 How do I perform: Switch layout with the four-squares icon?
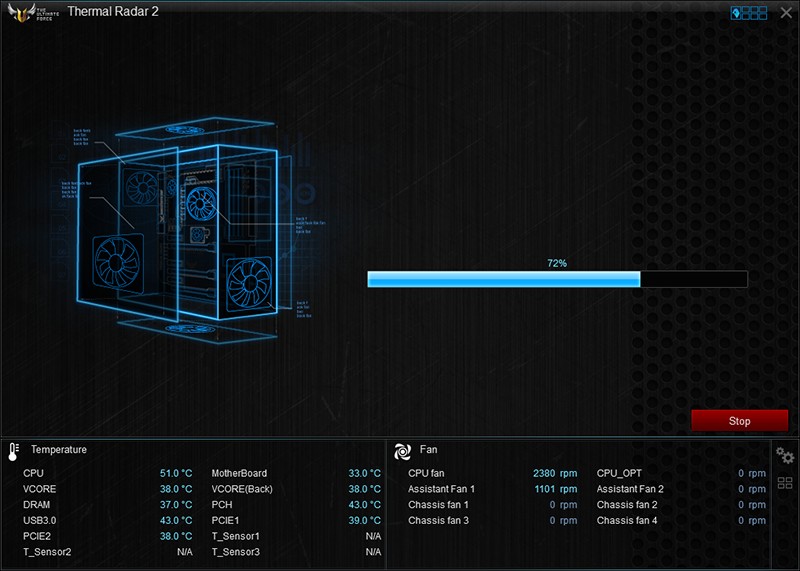[785, 483]
